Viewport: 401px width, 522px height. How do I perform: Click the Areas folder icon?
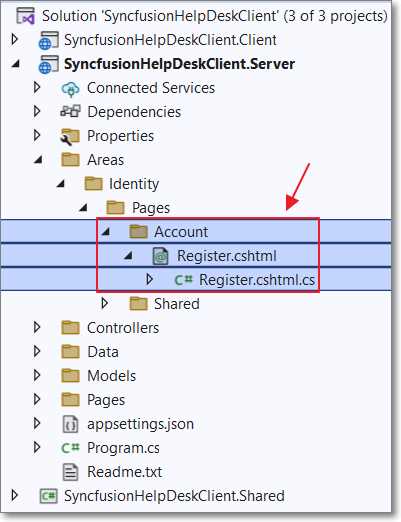click(x=71, y=160)
